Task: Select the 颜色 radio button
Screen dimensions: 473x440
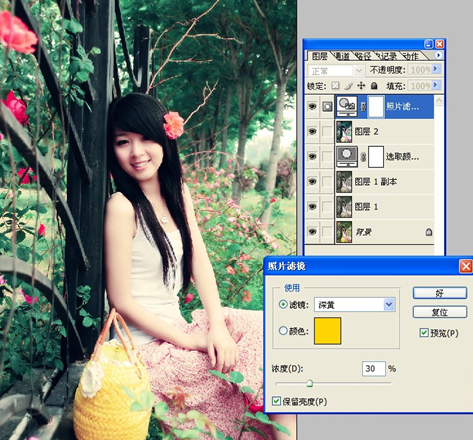Action: (x=283, y=331)
